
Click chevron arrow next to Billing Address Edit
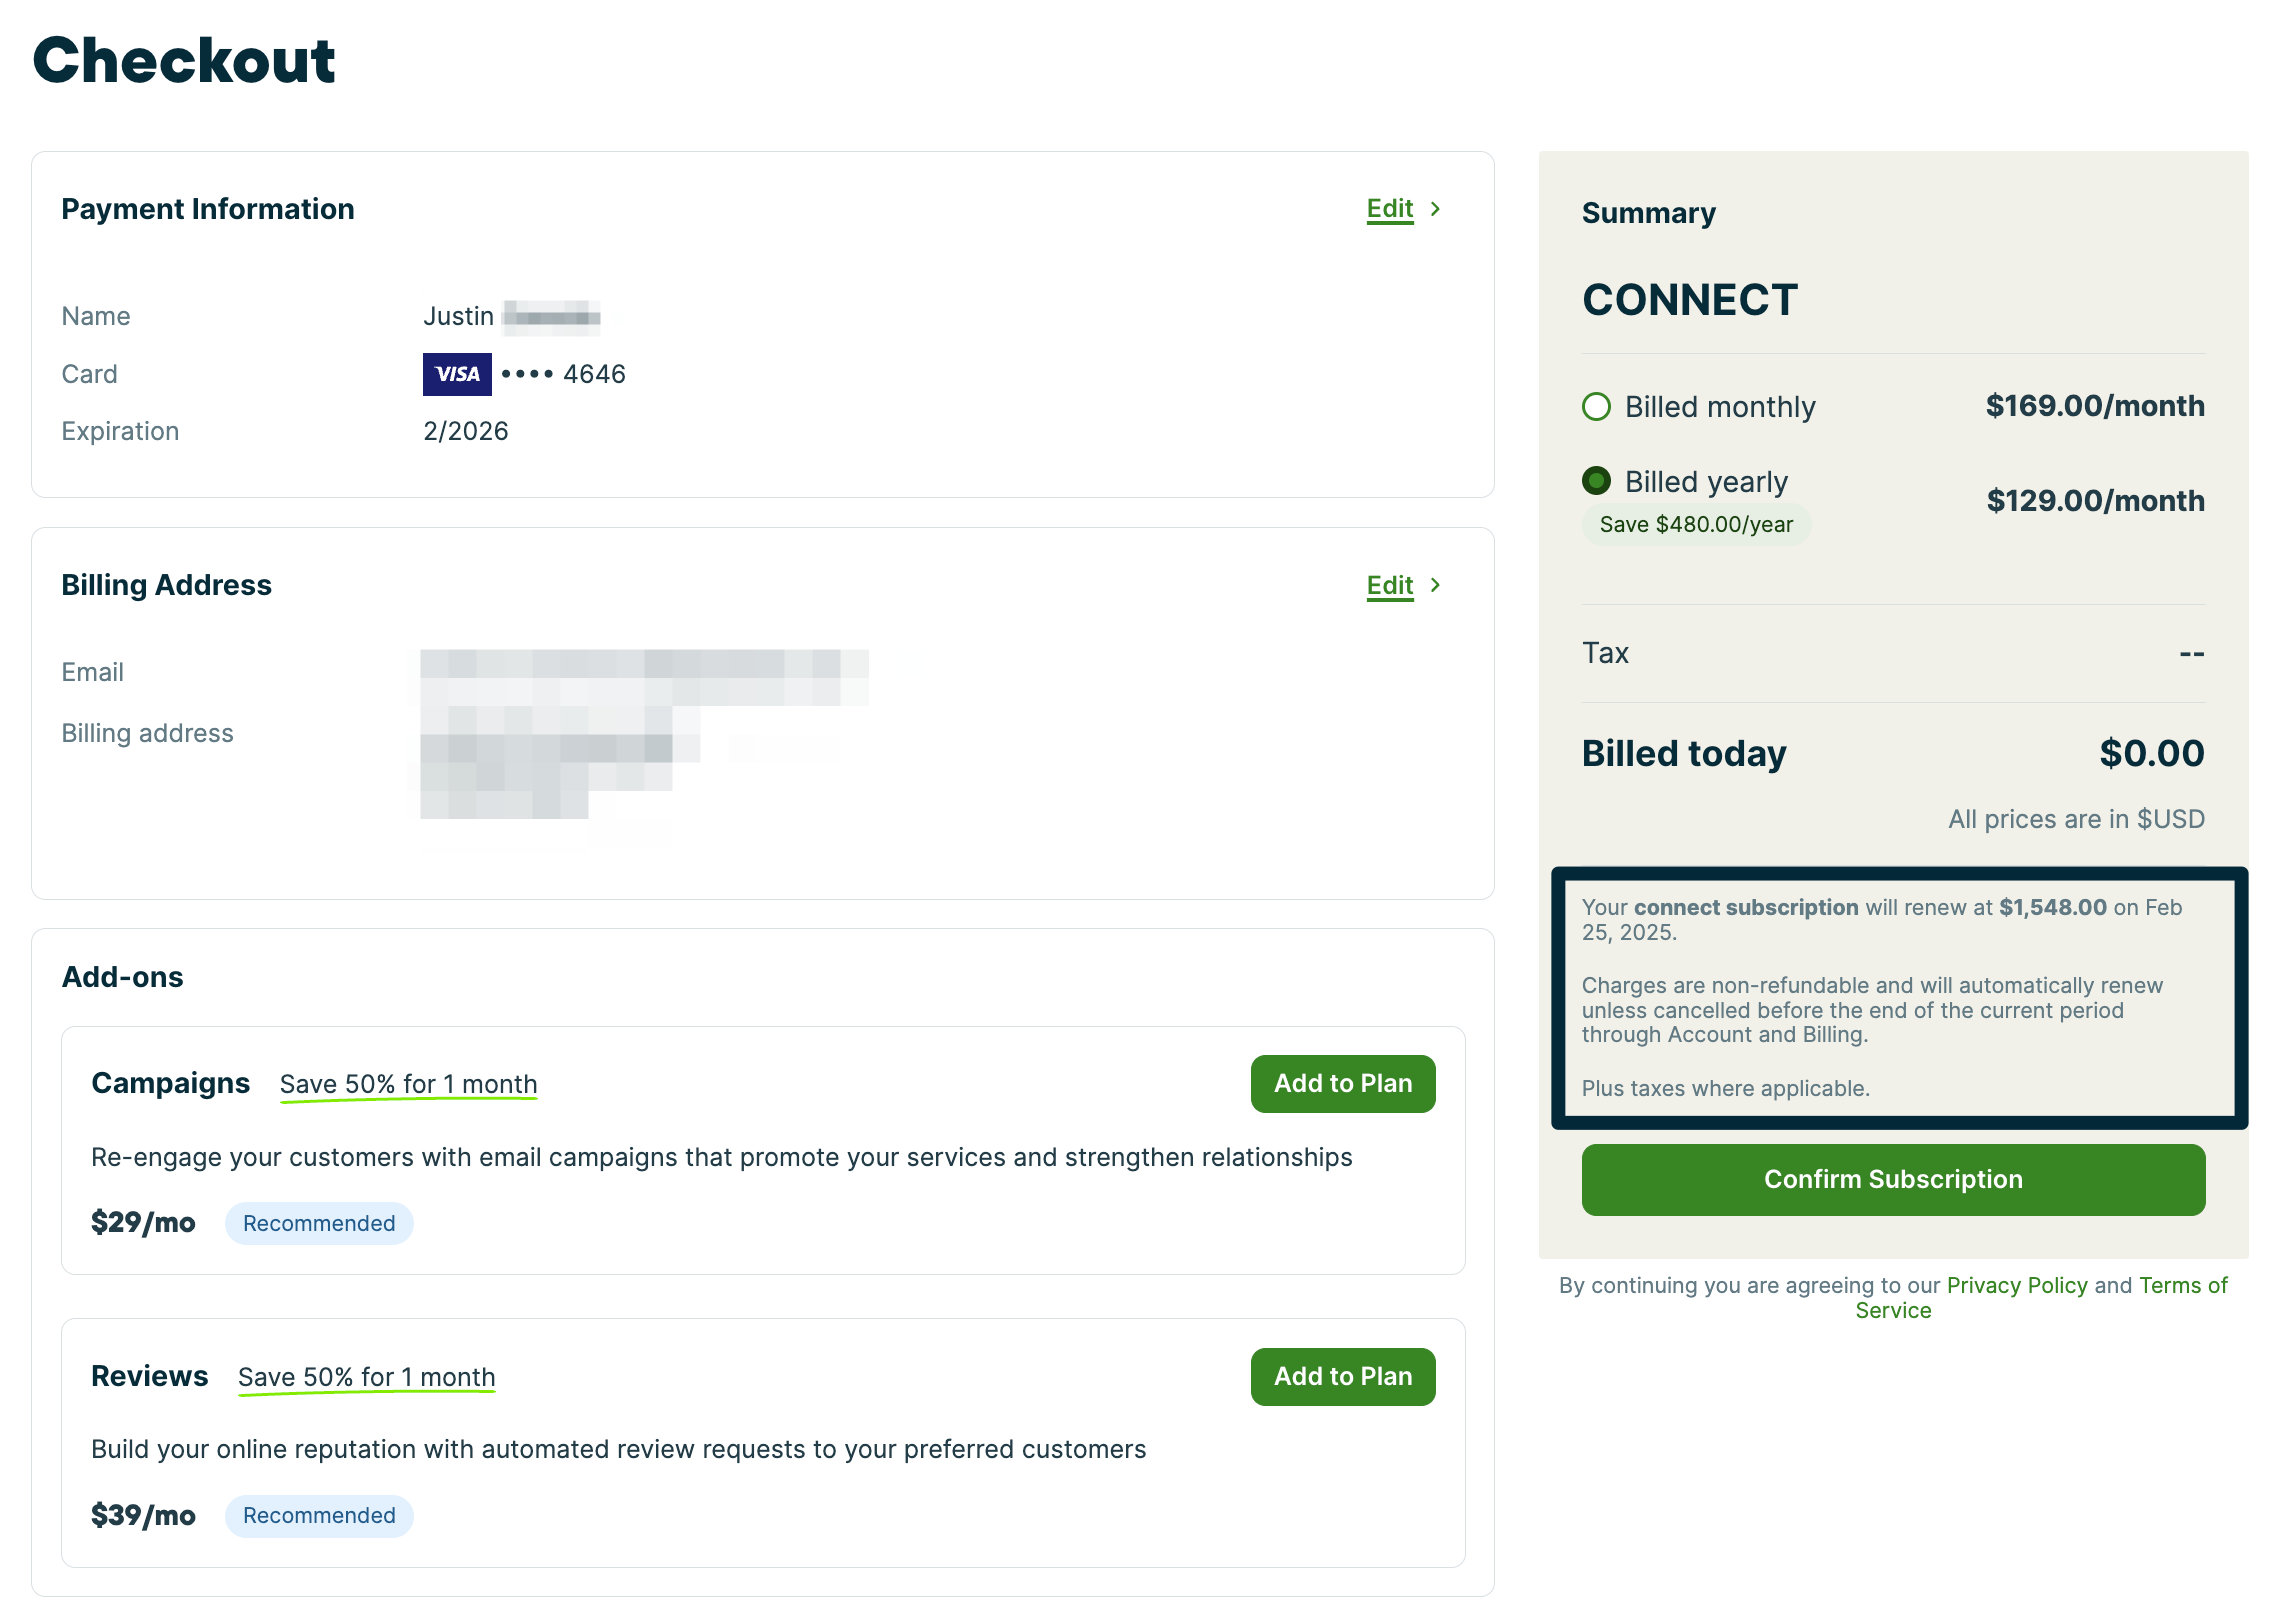coord(1435,585)
